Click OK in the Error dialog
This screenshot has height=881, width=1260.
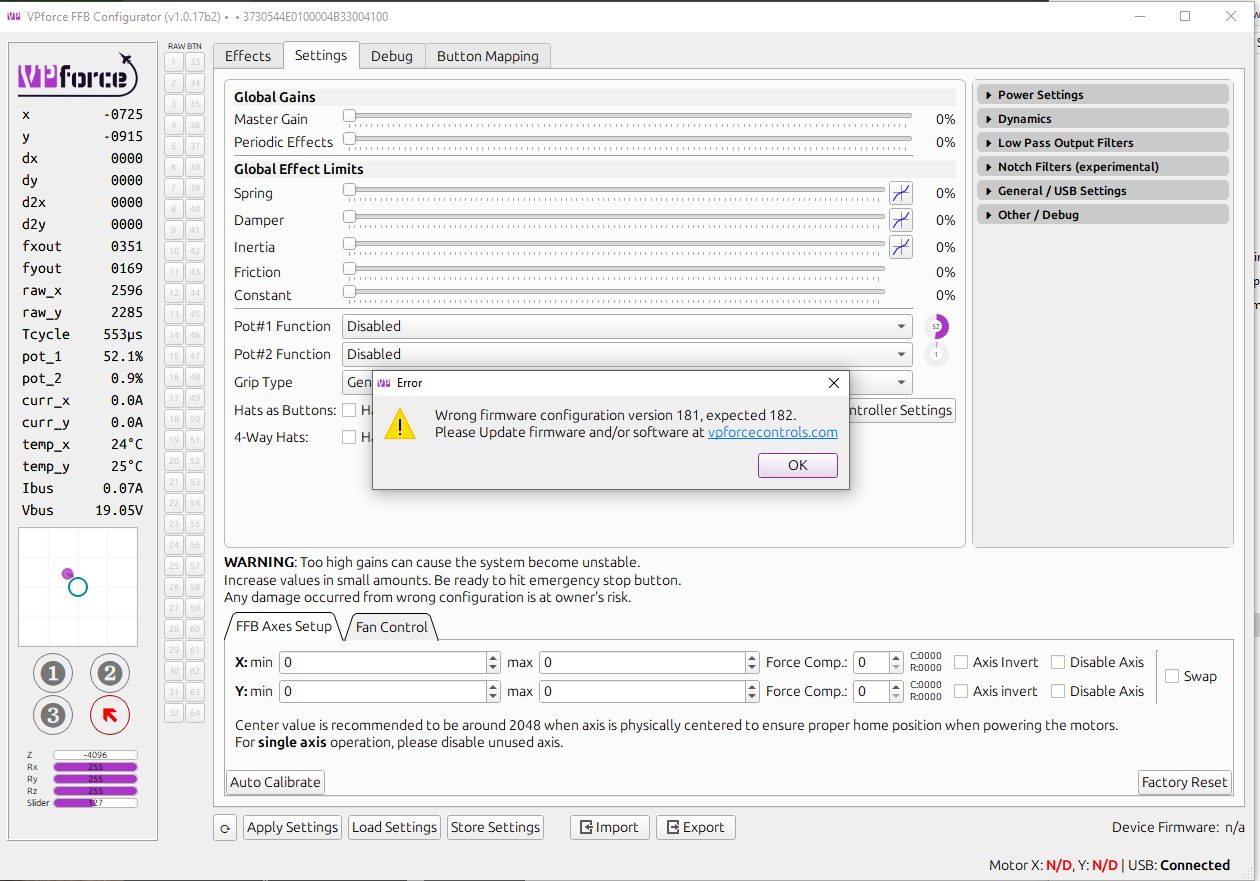point(797,465)
